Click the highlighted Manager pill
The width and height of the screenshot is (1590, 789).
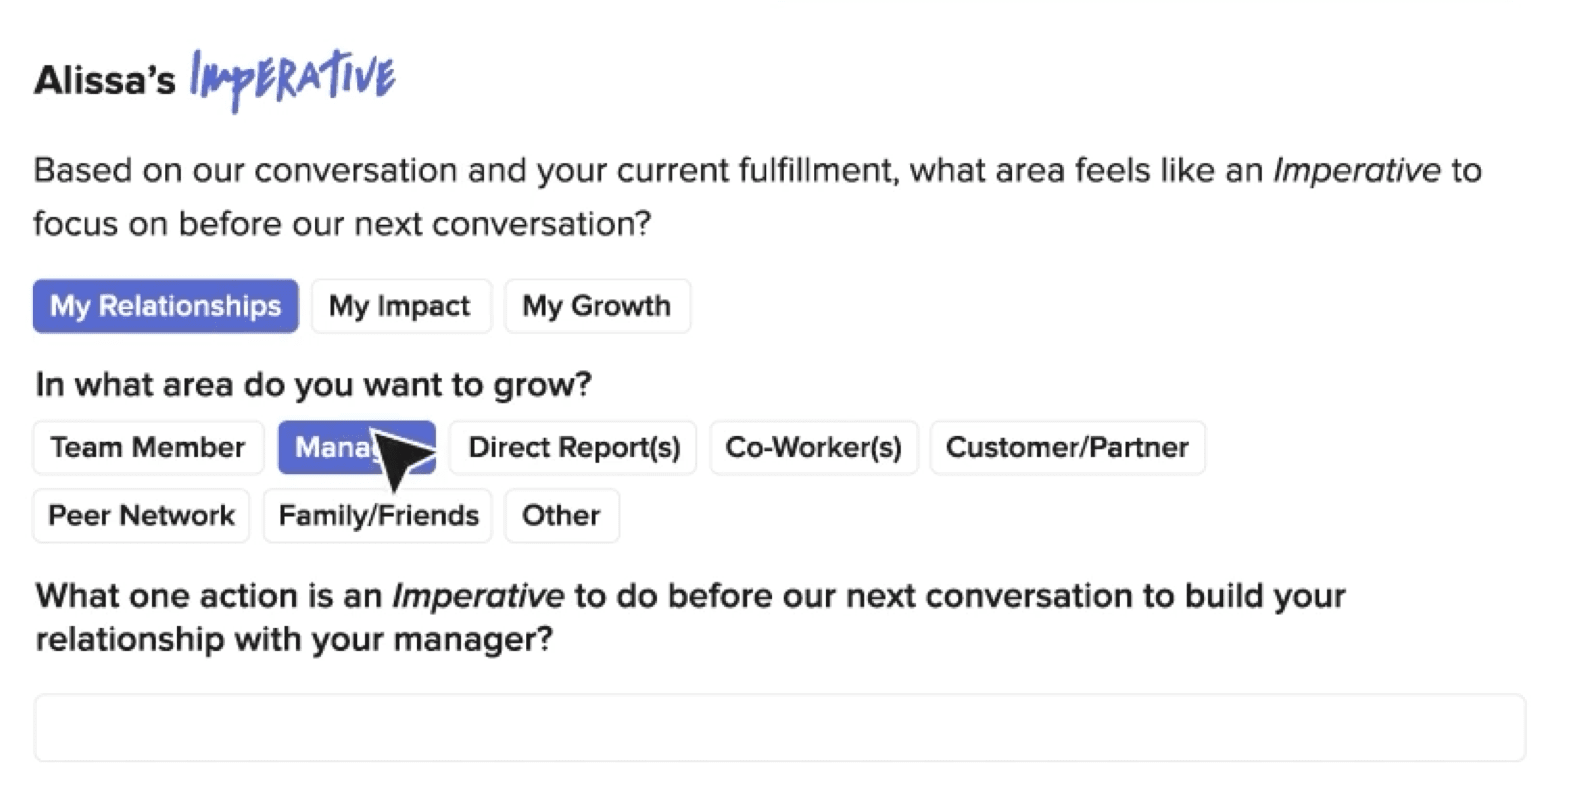tap(330, 447)
